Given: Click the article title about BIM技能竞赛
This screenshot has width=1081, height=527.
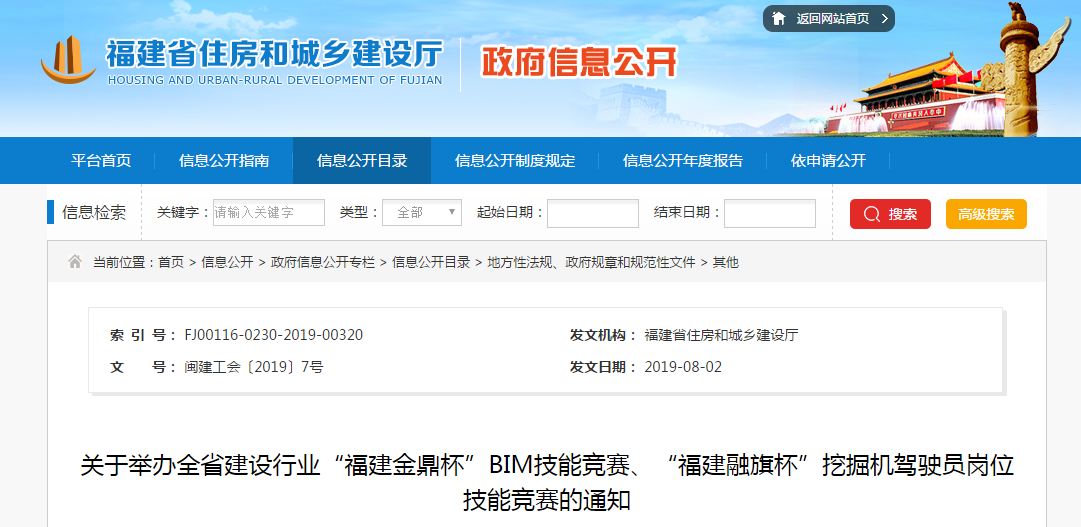Looking at the screenshot, I should (547, 483).
